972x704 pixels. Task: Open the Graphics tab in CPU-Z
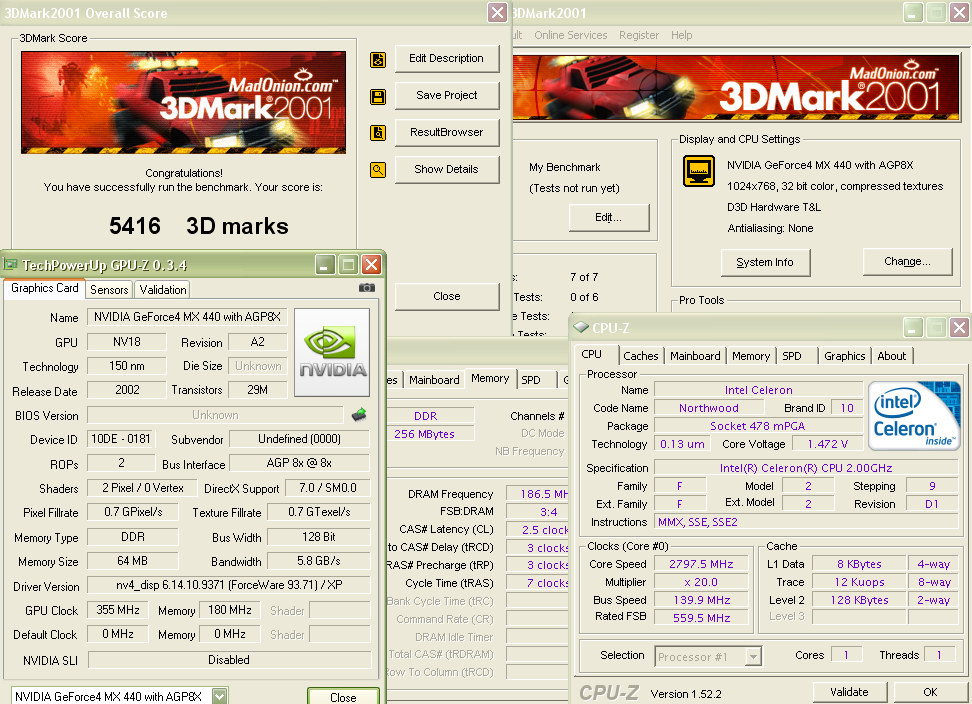tap(844, 356)
